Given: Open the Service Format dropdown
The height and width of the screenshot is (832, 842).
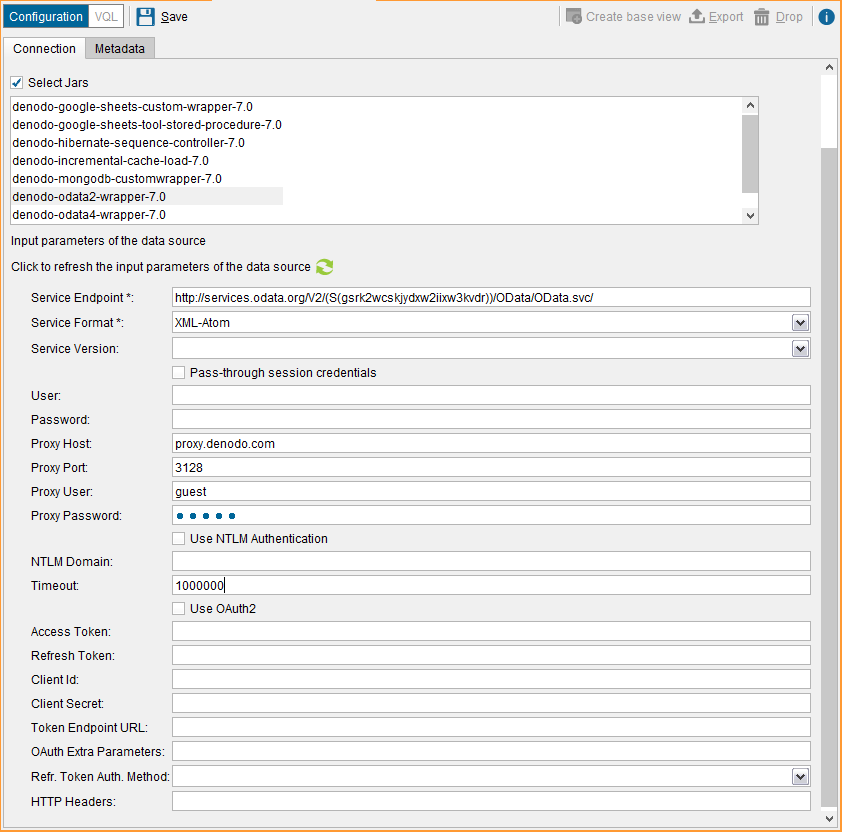Looking at the screenshot, I should tap(800, 323).
